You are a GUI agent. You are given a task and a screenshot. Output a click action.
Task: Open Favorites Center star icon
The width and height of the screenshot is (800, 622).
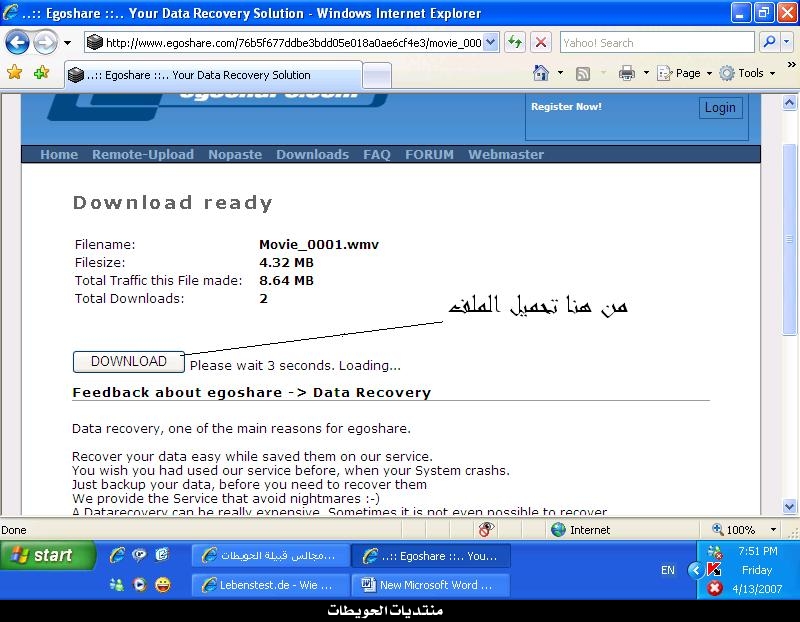pyautogui.click(x=15, y=72)
